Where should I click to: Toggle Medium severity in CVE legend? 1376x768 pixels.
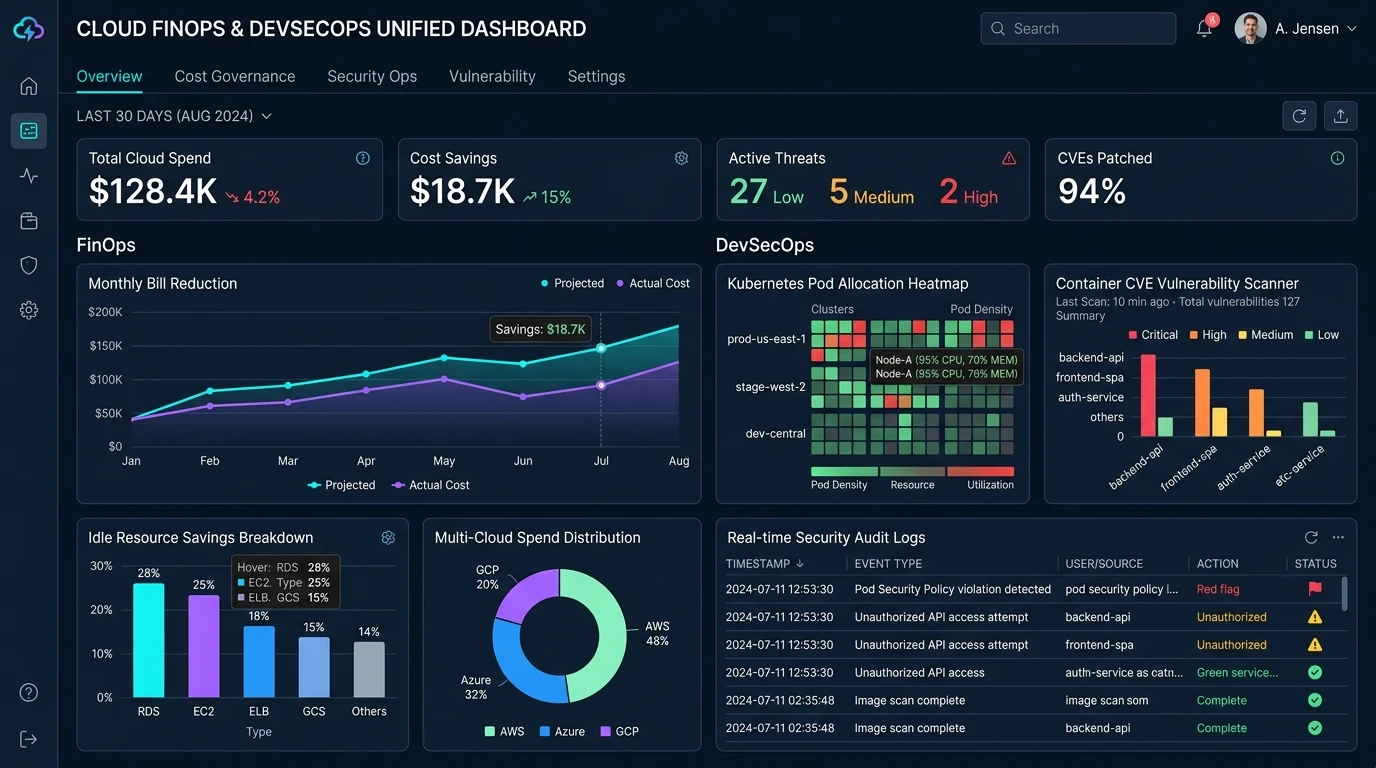pos(1266,335)
